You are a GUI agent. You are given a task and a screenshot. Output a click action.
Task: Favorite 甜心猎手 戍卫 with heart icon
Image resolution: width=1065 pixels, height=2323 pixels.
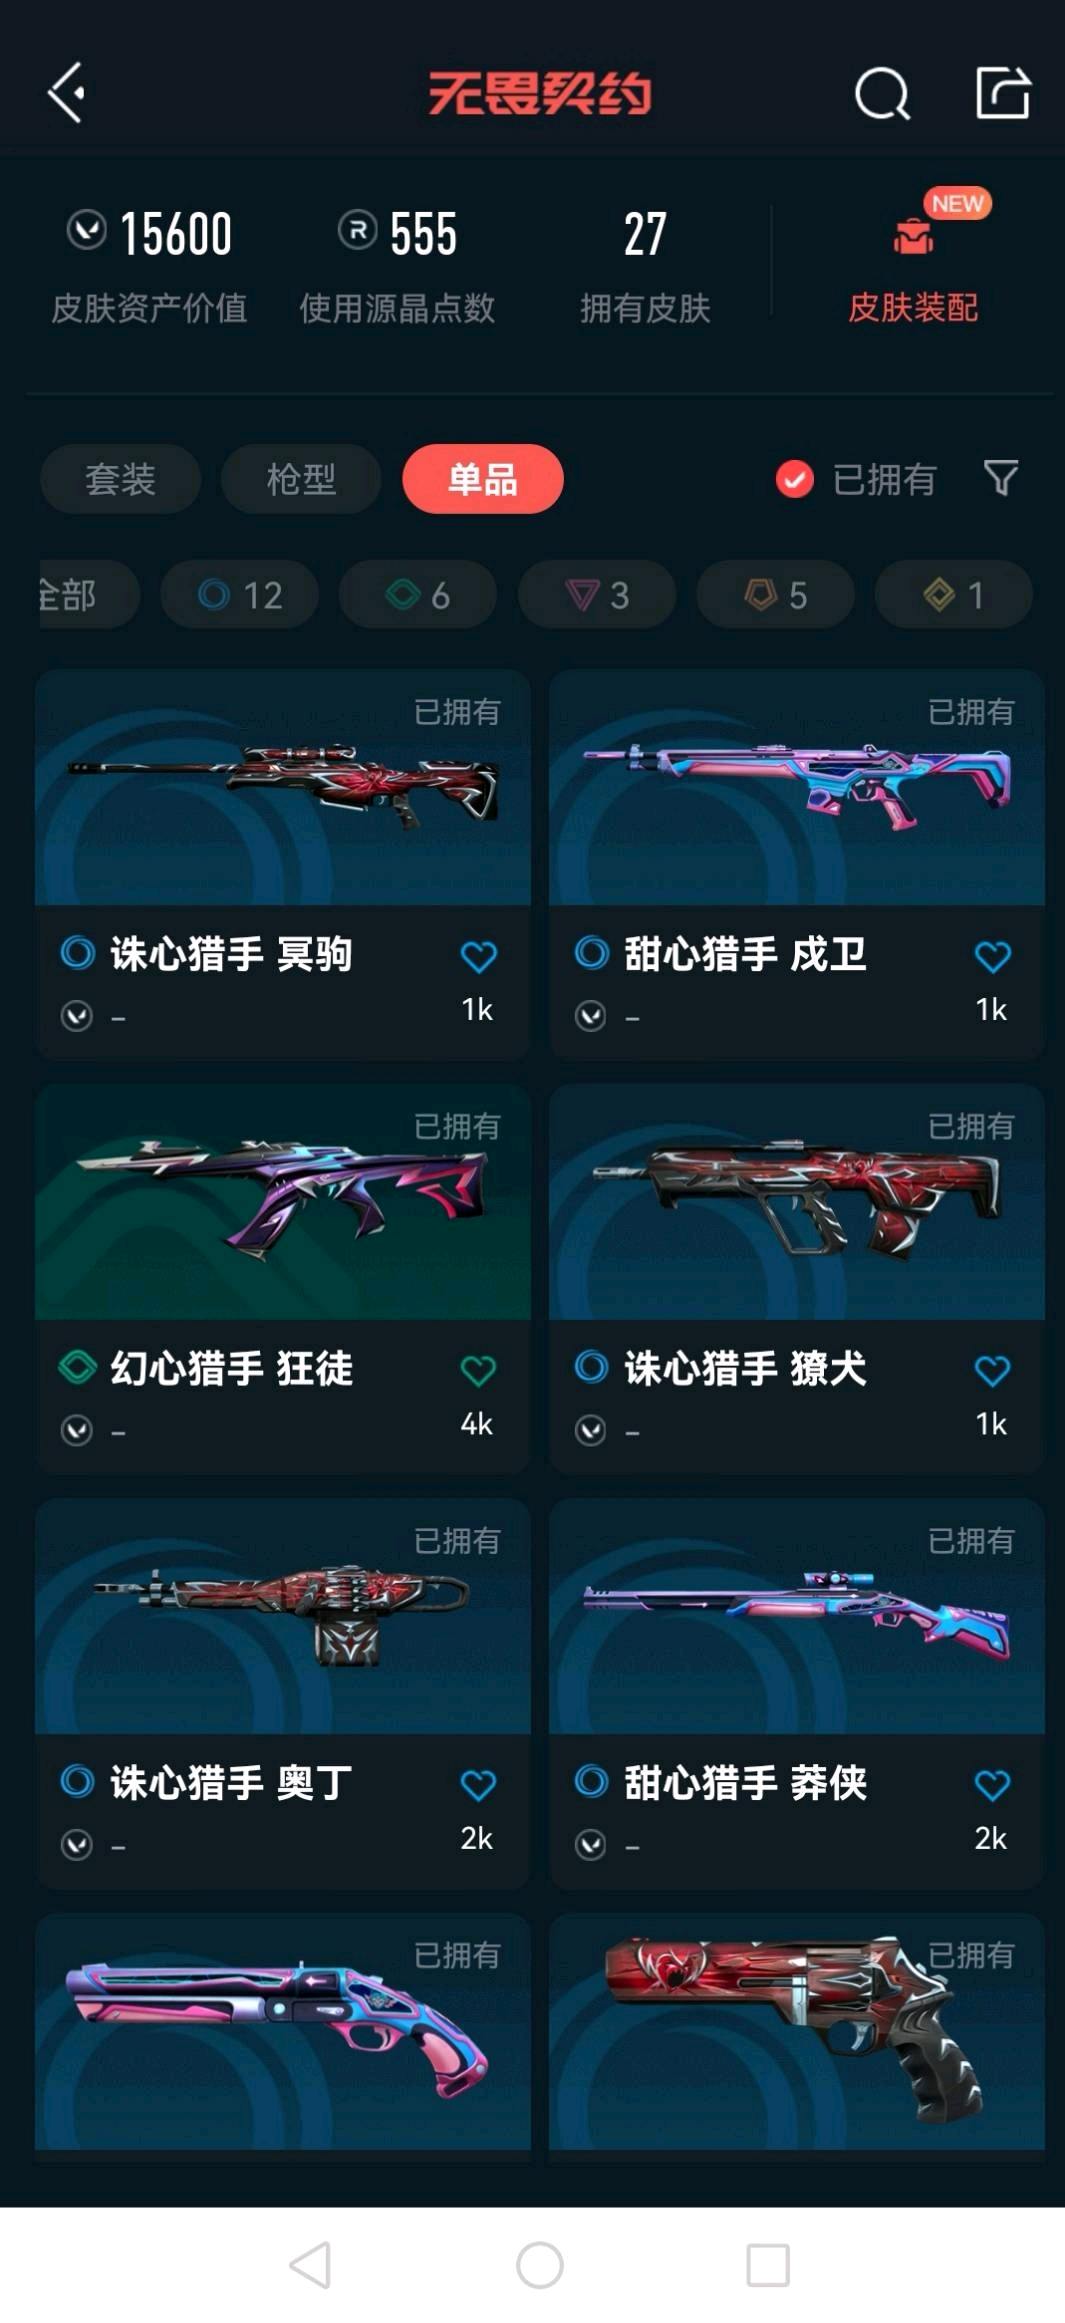pyautogui.click(x=992, y=956)
